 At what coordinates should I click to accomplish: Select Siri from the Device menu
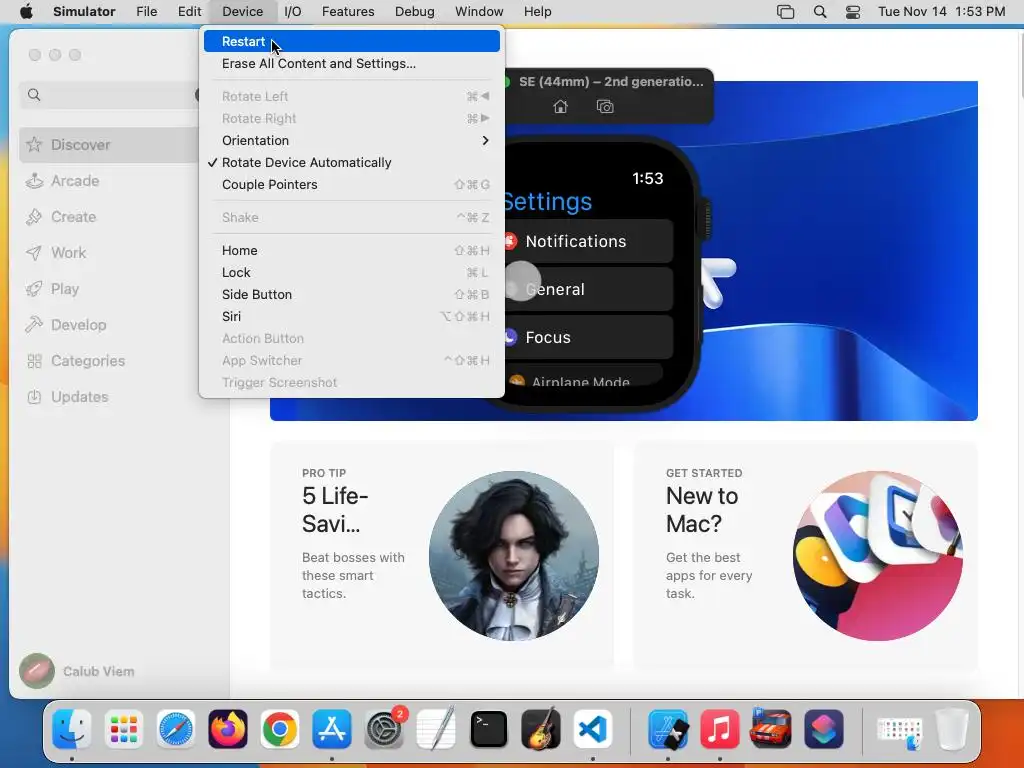(351, 317)
